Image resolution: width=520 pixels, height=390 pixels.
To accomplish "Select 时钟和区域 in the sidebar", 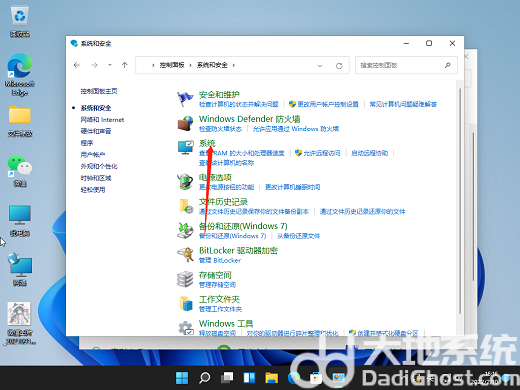I will (96, 178).
